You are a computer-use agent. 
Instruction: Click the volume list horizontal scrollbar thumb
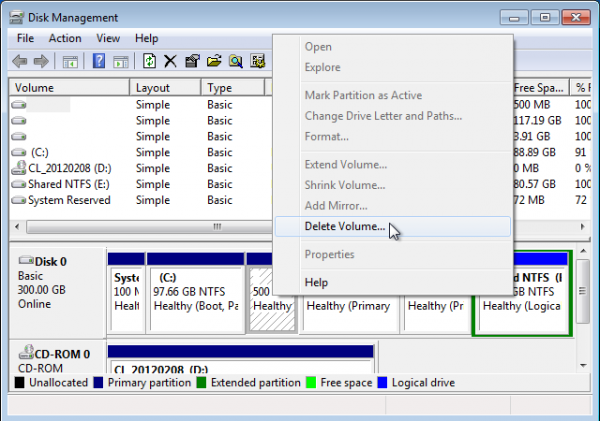click(149, 227)
